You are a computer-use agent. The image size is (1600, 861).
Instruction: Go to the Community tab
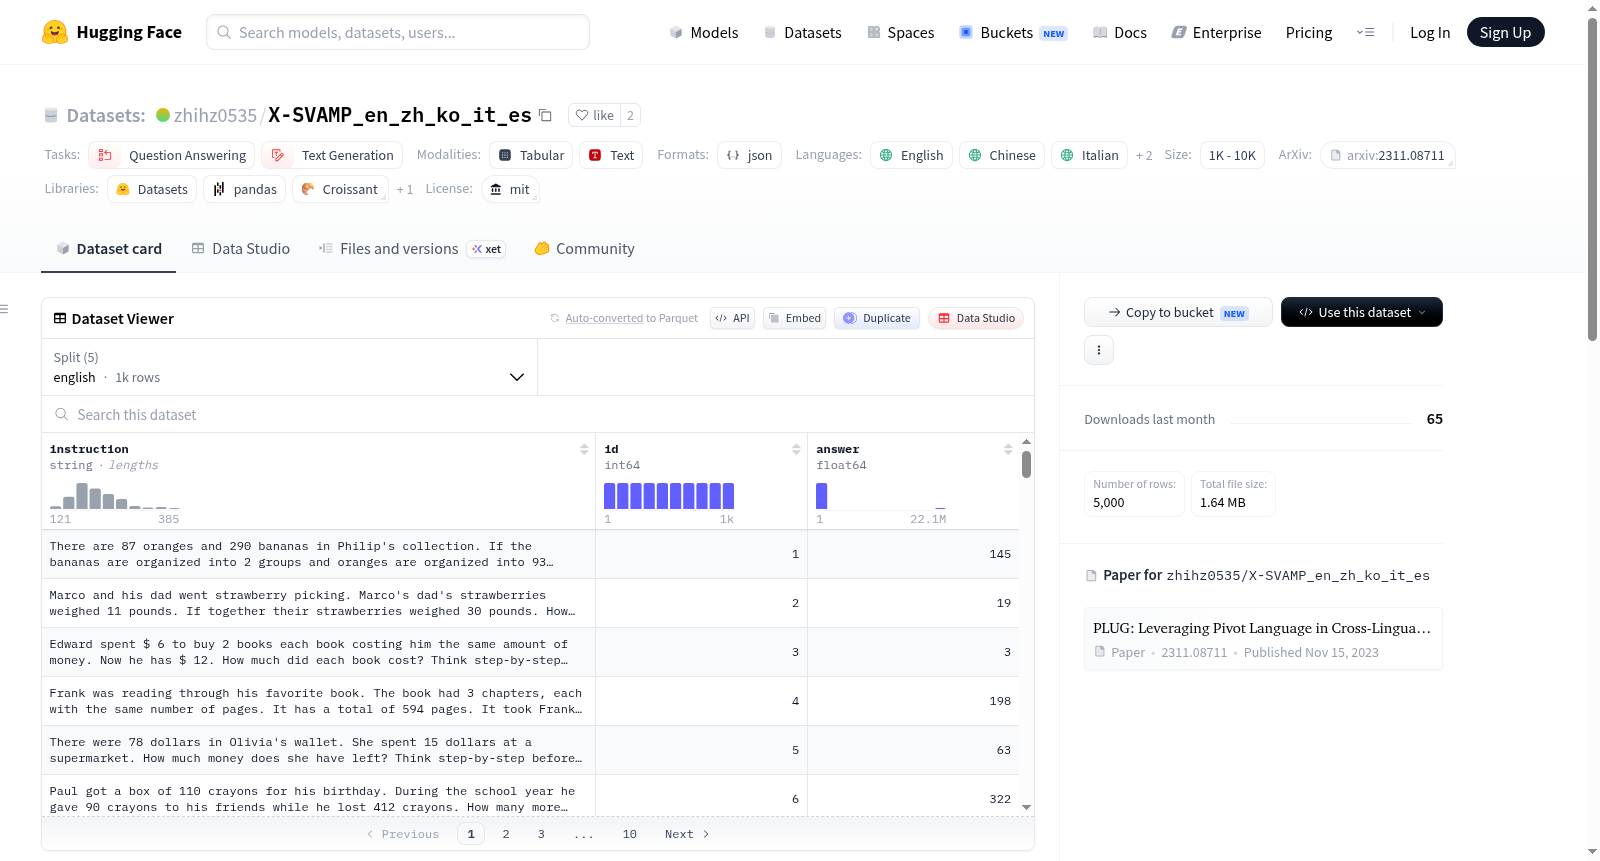coord(585,249)
